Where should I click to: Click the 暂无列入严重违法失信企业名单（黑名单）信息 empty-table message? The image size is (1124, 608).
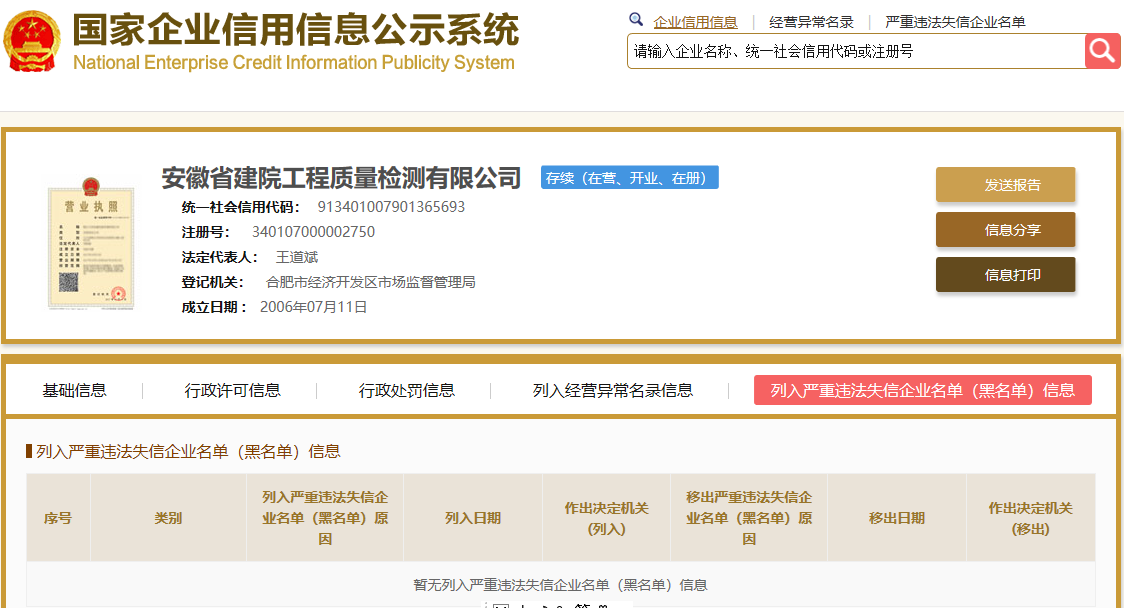coord(561,585)
